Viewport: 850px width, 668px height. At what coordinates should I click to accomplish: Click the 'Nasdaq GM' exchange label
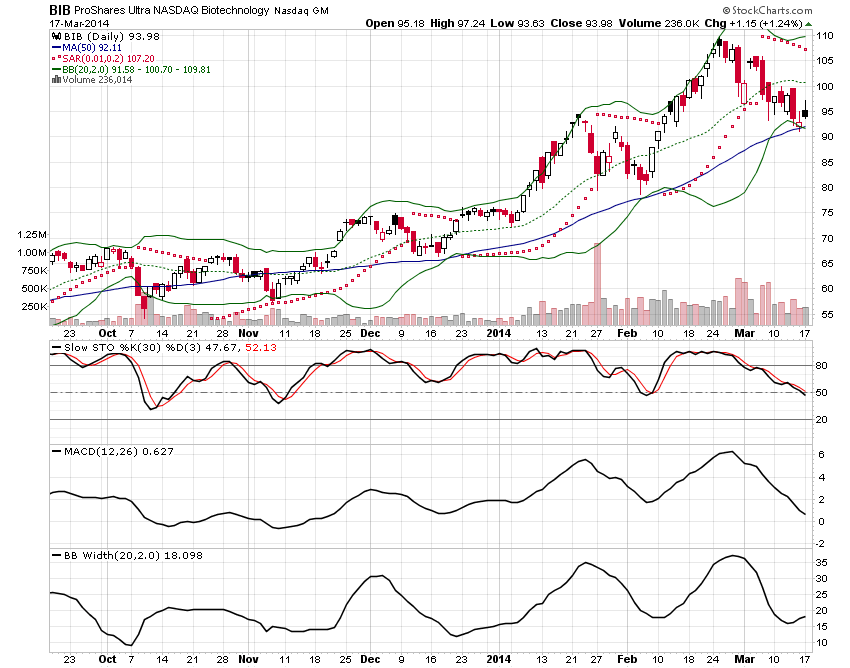coord(301,11)
